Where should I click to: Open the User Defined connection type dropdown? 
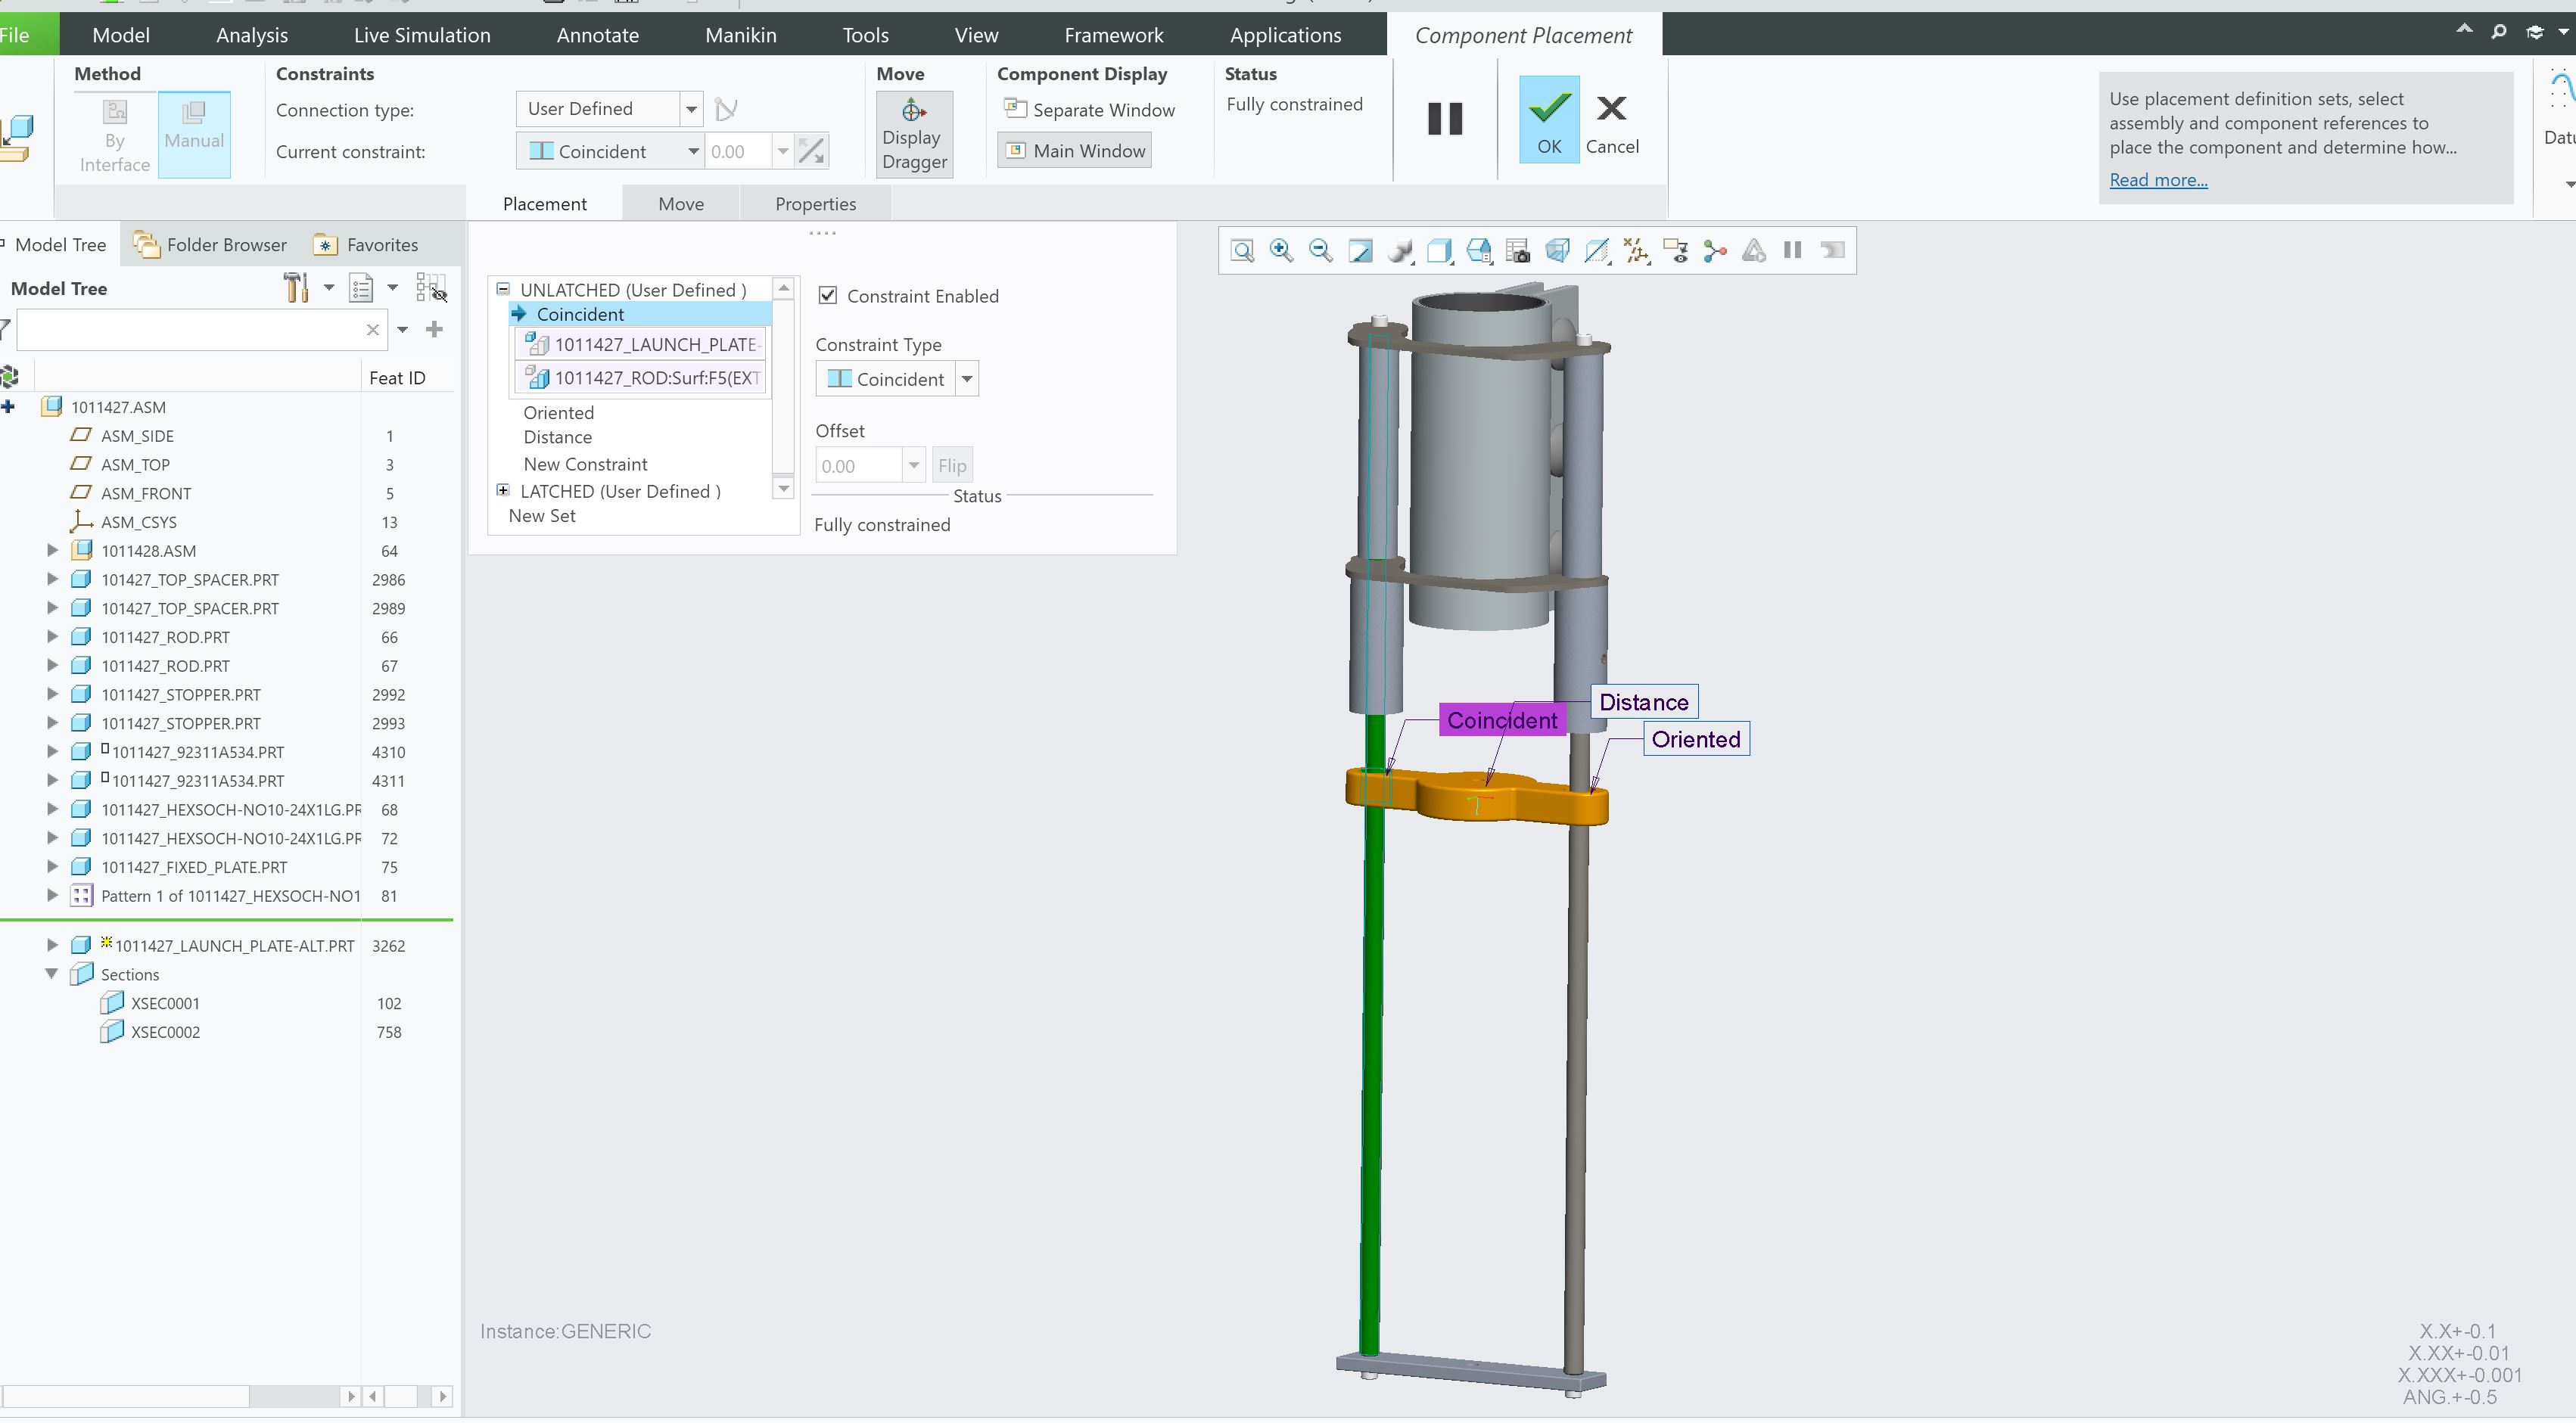click(691, 109)
